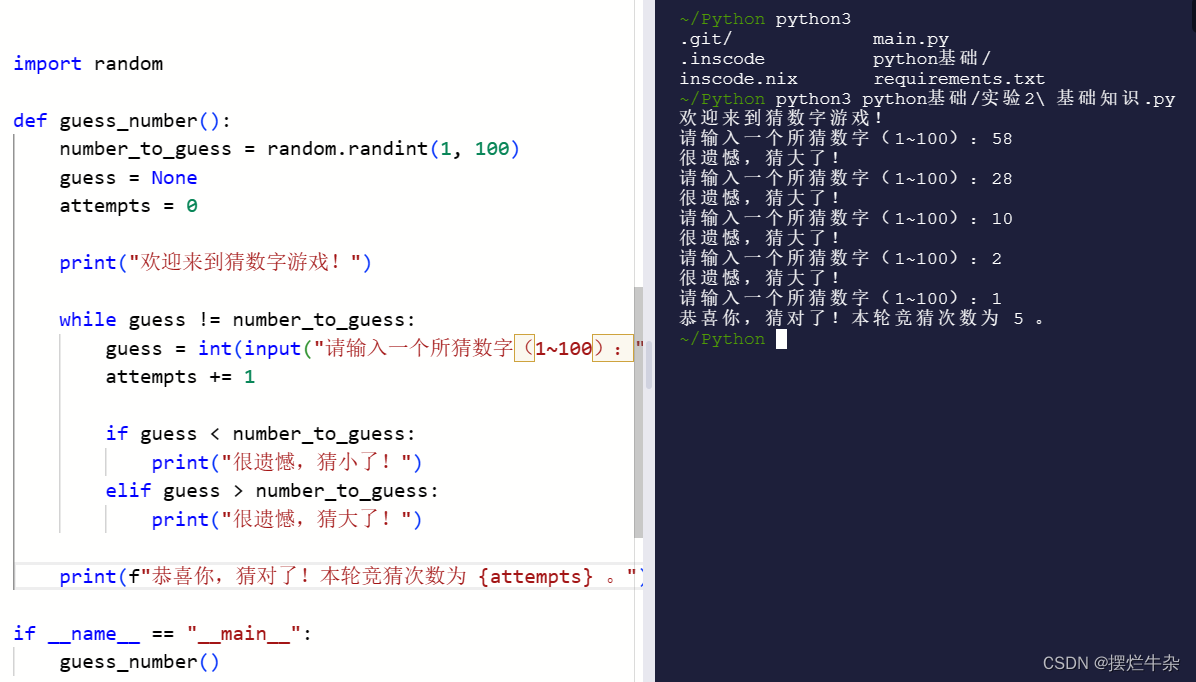Click the .git/ directory name in terminal
This screenshot has width=1196, height=682.
click(x=705, y=38)
